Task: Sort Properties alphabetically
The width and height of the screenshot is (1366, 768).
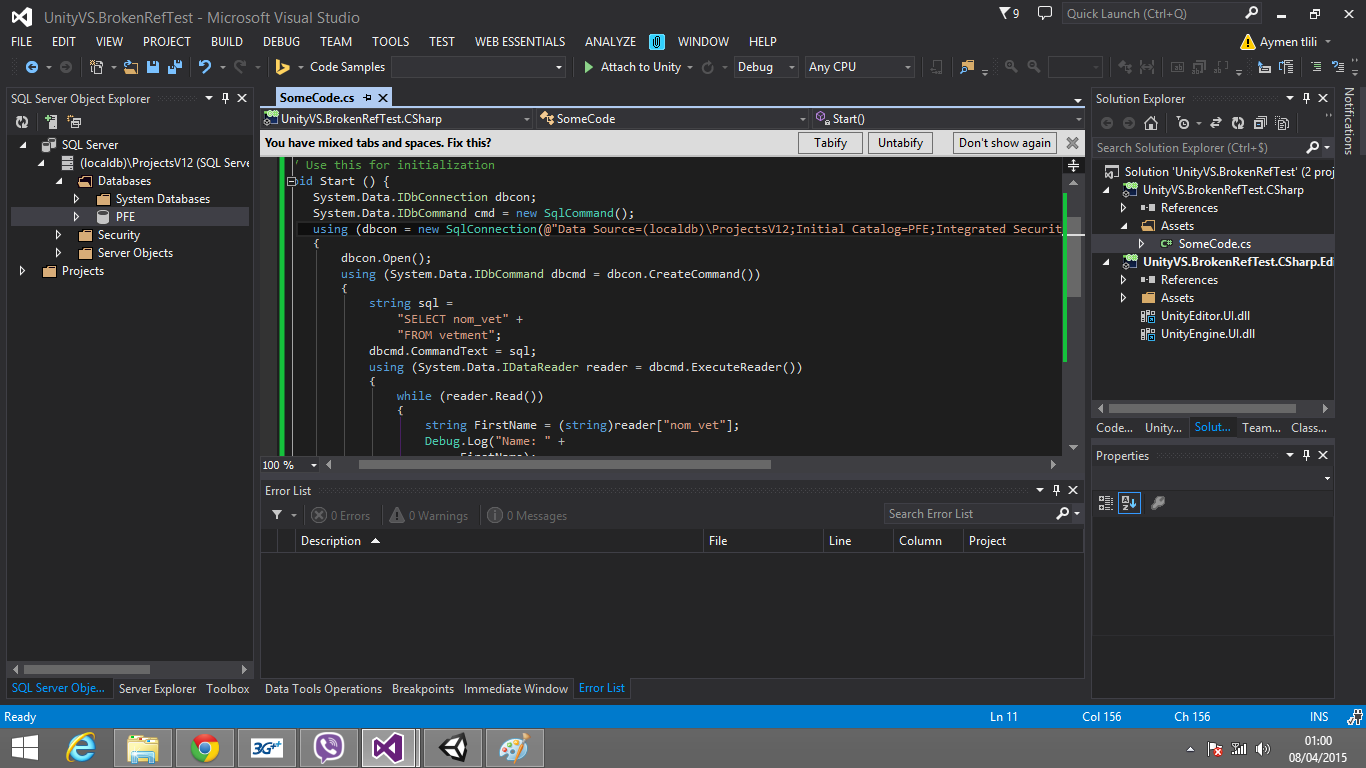Action: (1129, 503)
